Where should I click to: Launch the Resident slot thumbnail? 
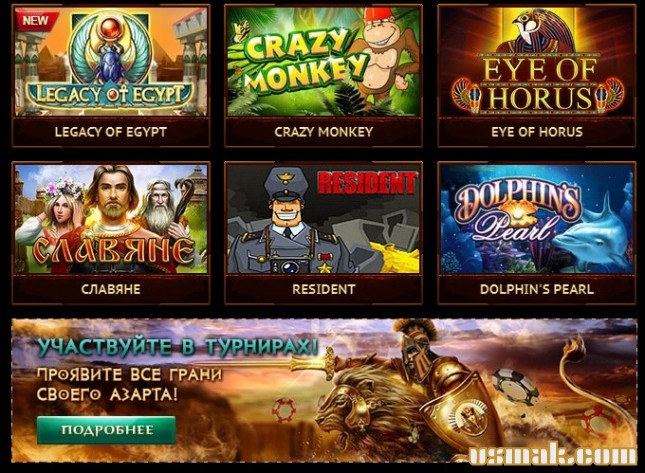tap(324, 219)
